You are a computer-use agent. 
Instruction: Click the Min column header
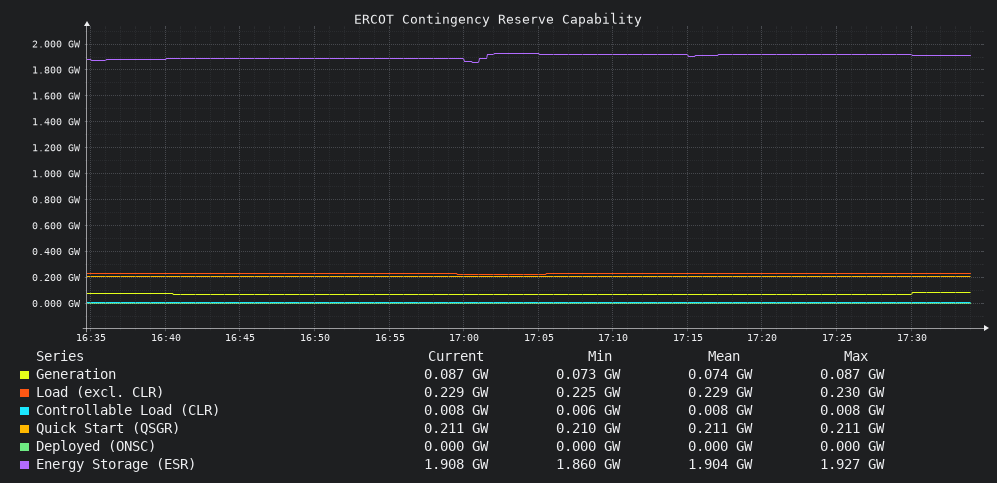[x=600, y=356]
